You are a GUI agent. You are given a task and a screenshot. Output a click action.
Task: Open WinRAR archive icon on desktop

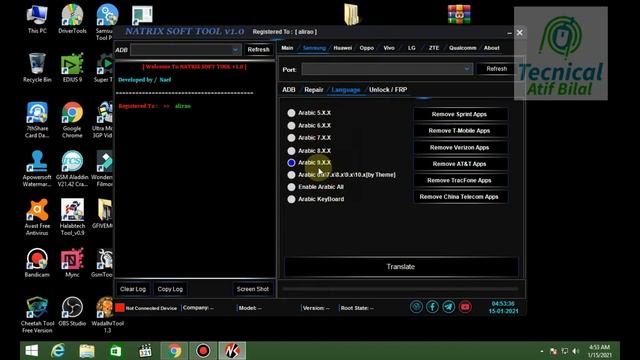459,14
